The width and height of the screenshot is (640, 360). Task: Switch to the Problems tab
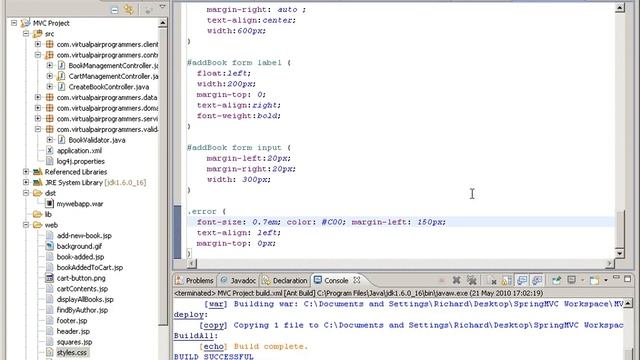coord(194,280)
